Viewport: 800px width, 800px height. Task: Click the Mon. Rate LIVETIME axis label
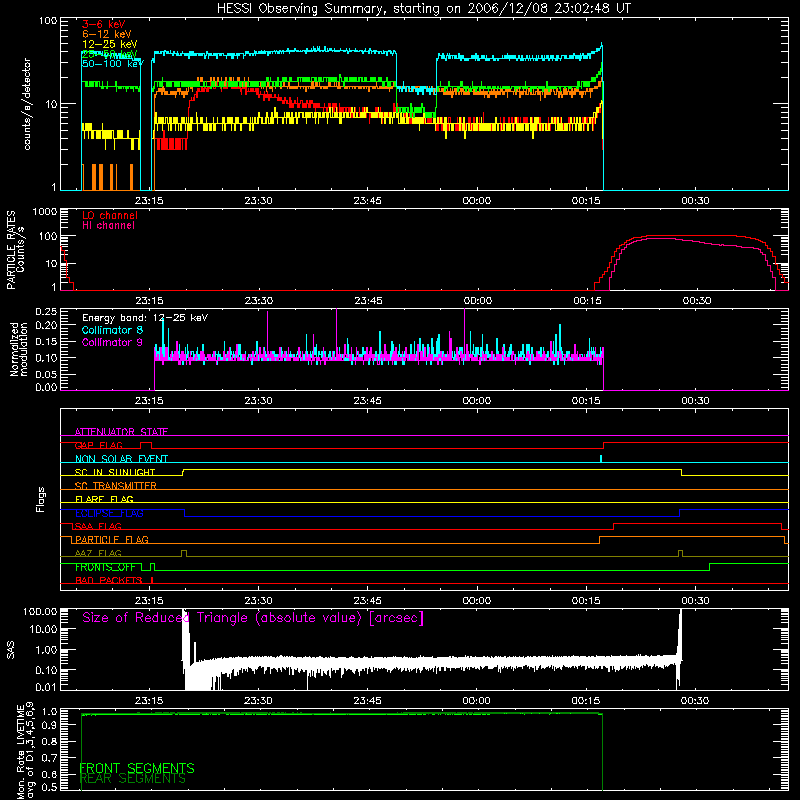[x=26, y=751]
